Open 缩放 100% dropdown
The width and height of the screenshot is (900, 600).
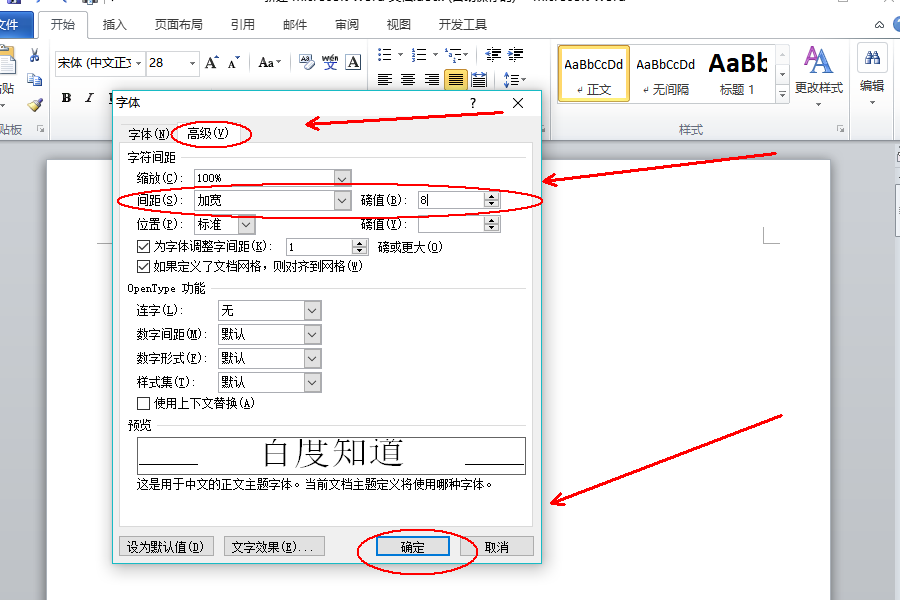342,178
